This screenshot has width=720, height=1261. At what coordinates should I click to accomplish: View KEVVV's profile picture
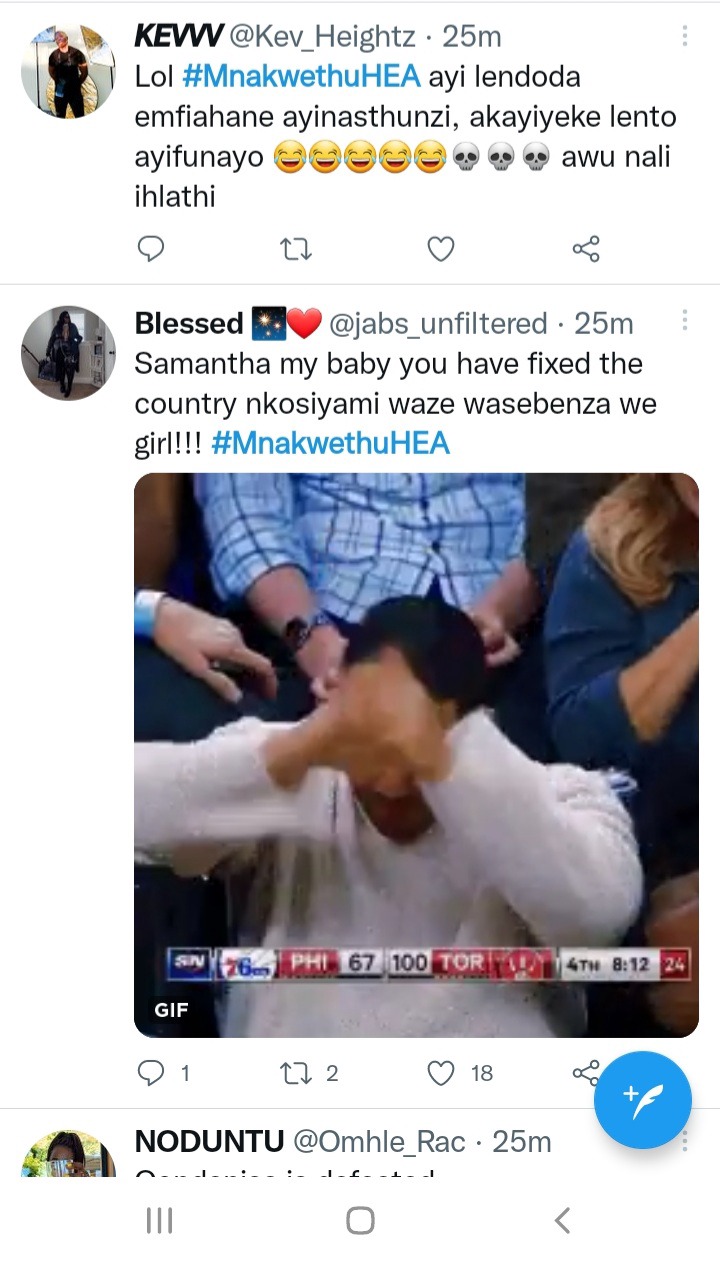[x=68, y=71]
